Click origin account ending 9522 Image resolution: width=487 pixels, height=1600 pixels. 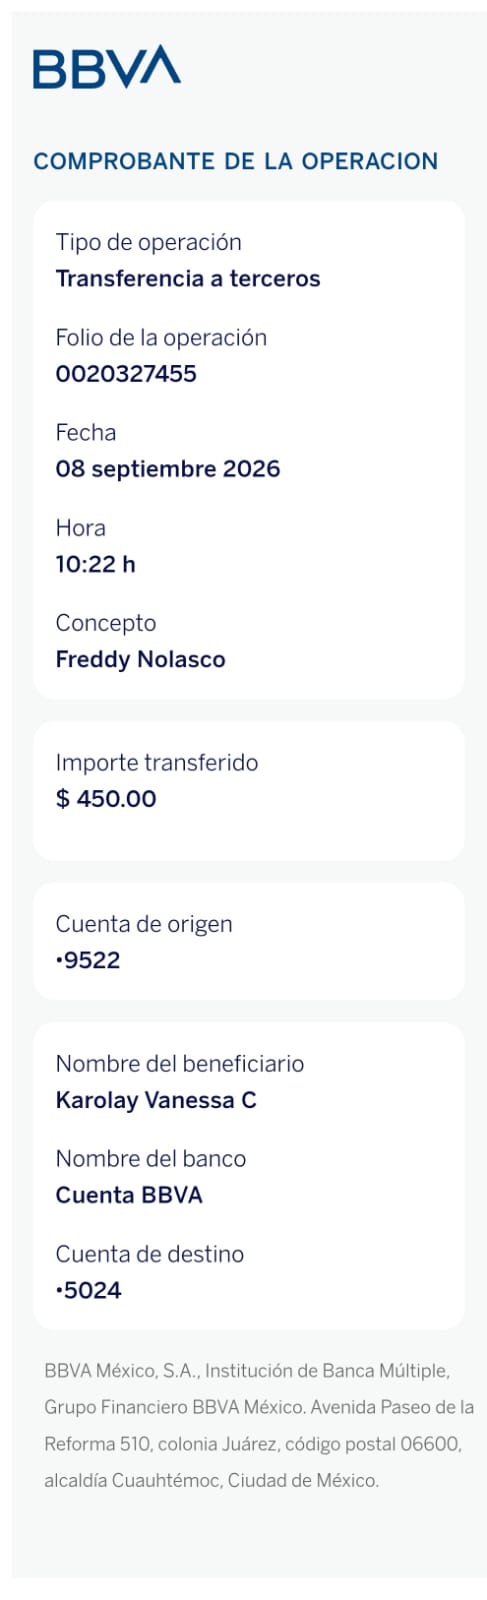tap(88, 960)
